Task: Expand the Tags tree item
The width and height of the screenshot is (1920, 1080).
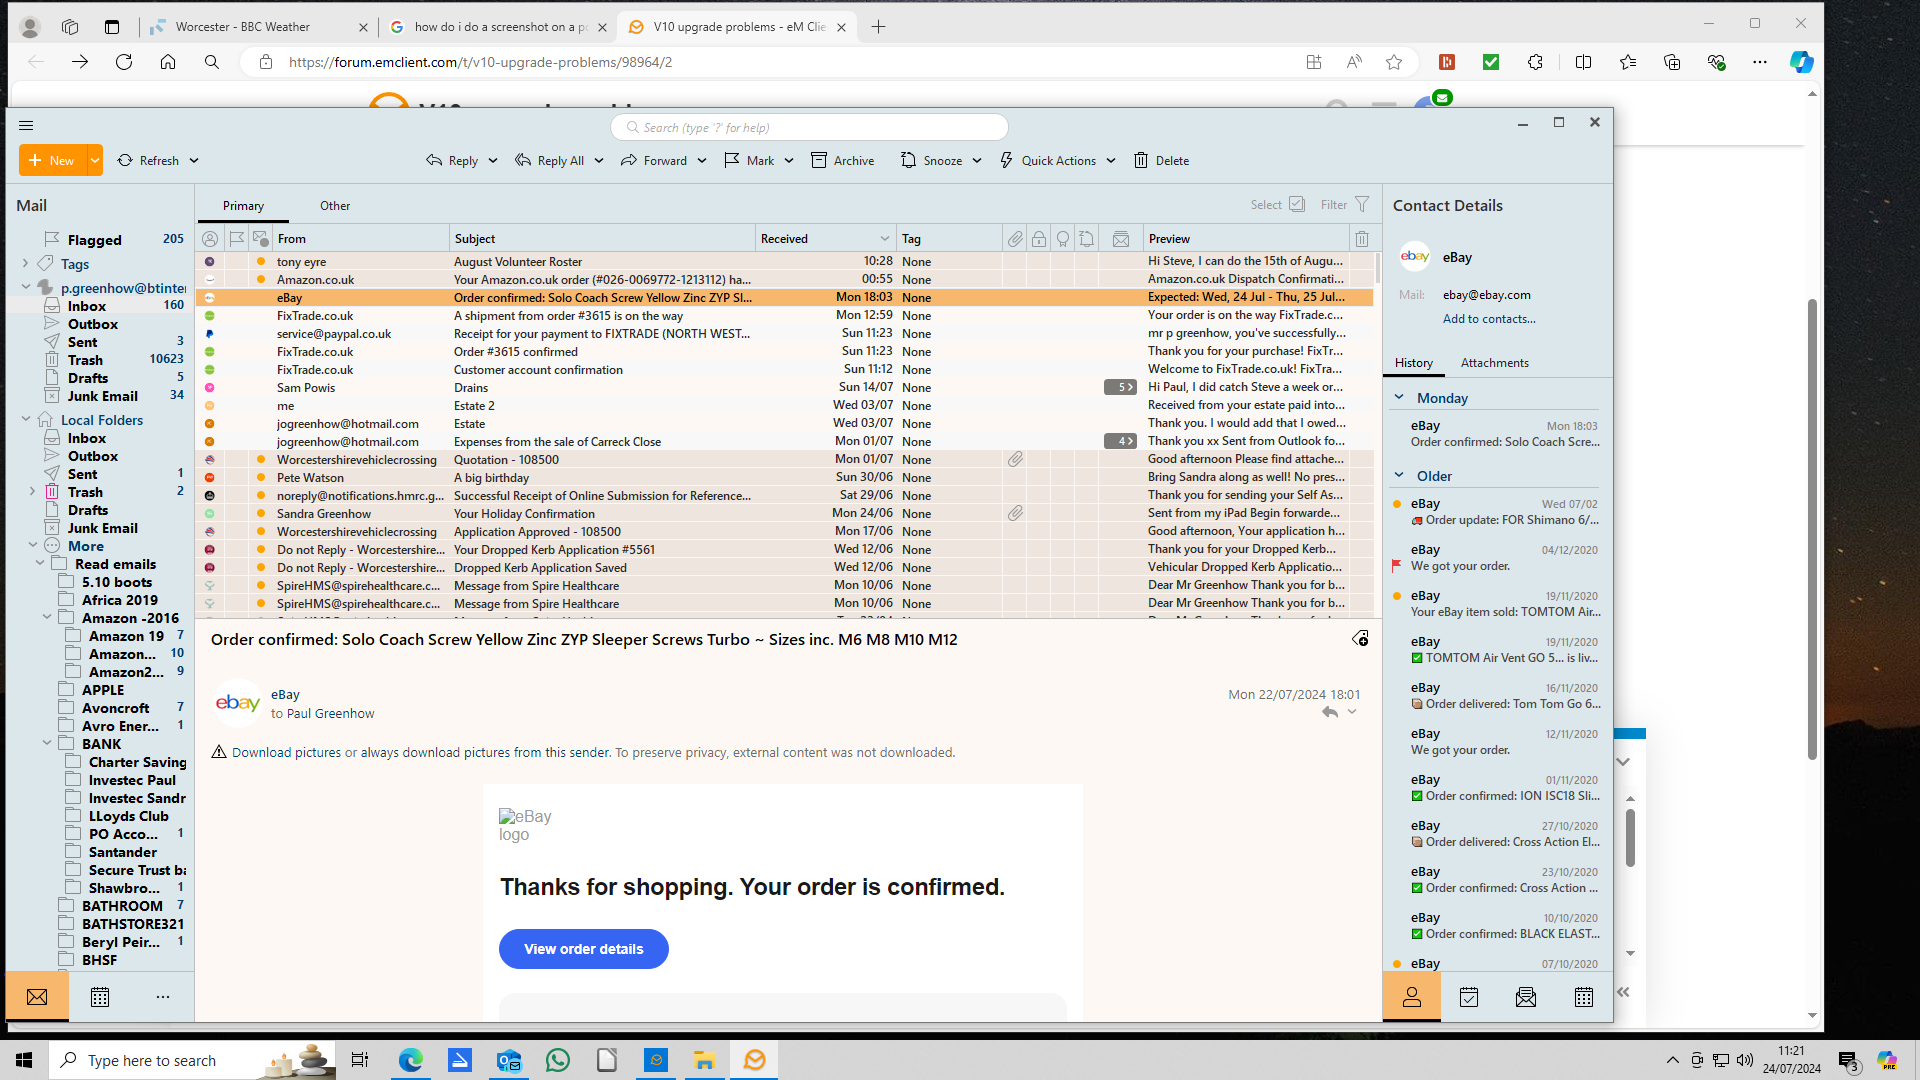Action: 25,264
